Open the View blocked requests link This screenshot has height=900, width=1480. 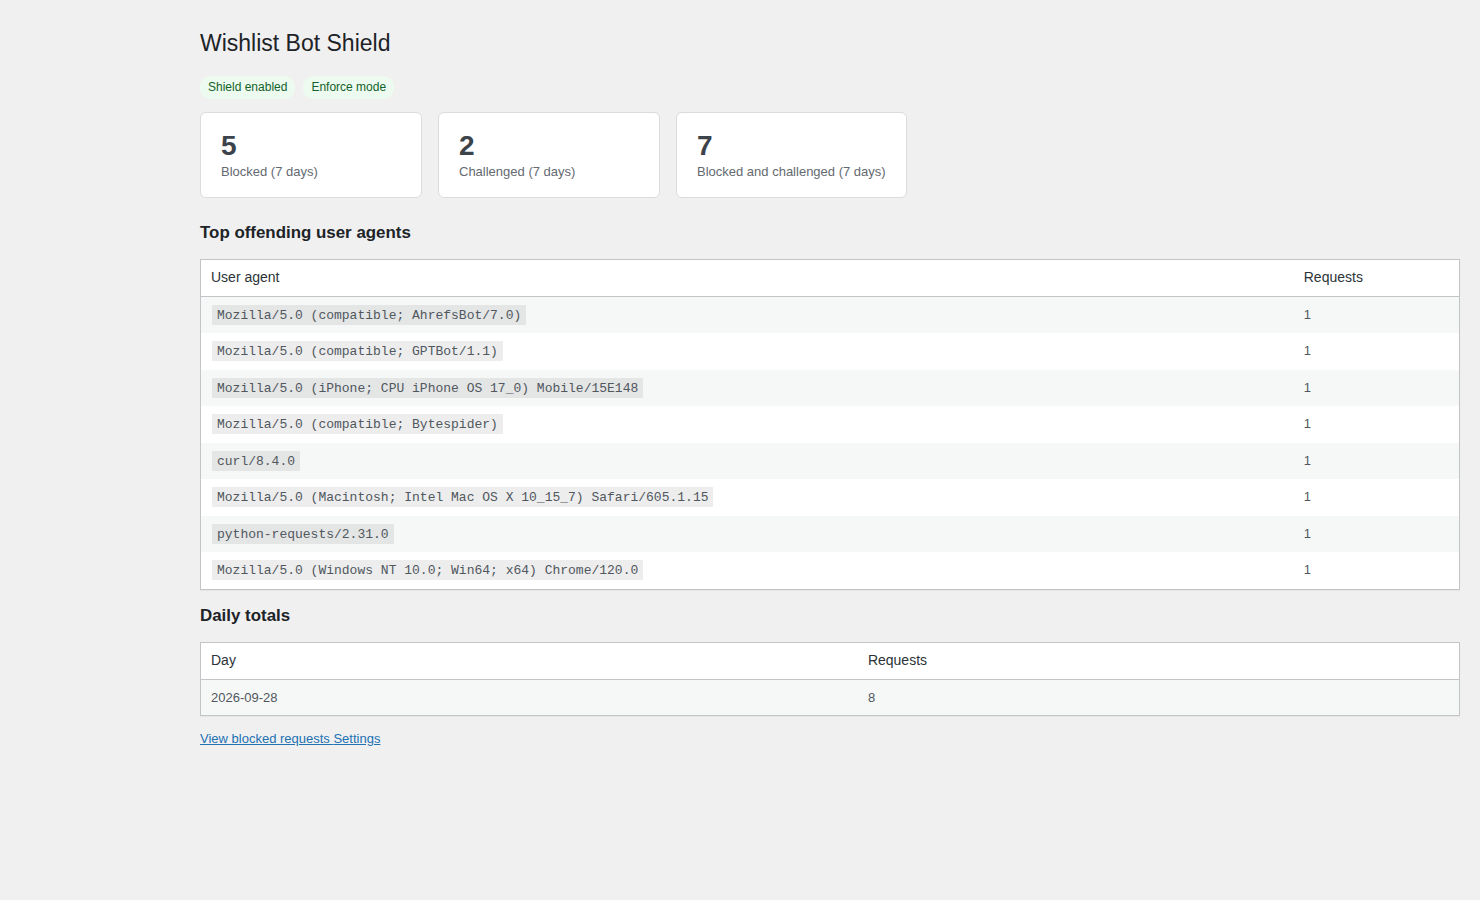pyautogui.click(x=265, y=739)
